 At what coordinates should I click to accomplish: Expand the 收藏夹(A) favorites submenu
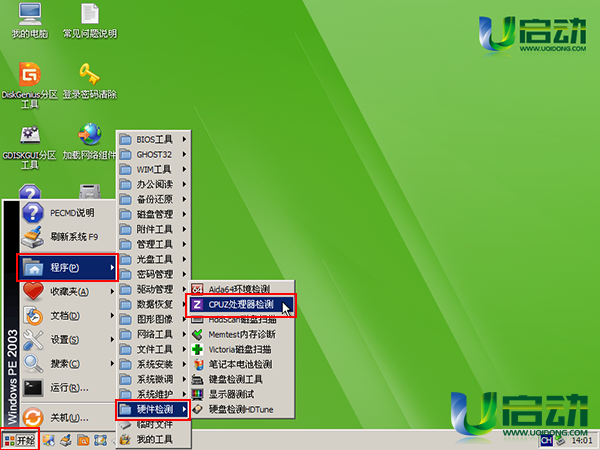(68, 292)
